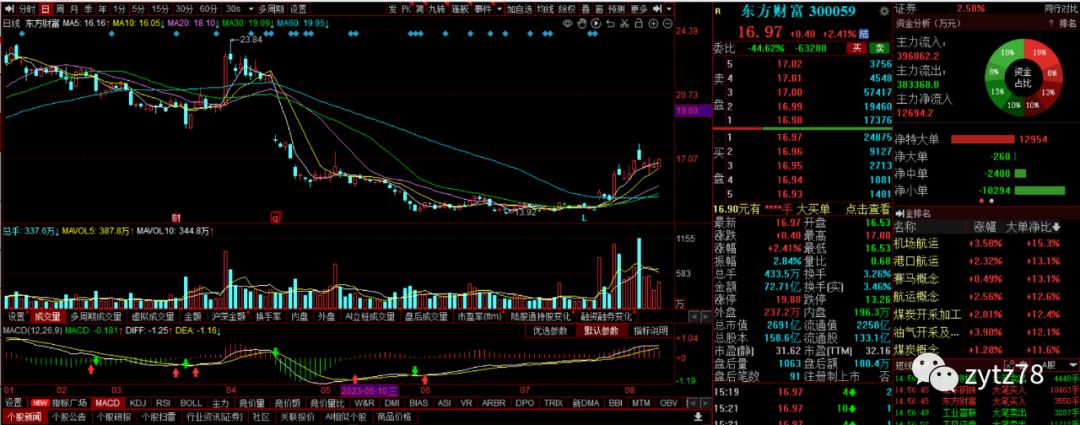Screen dimensions: 1080x425
Task: Click the 窗 window toolbar button
Action: coord(599,9)
